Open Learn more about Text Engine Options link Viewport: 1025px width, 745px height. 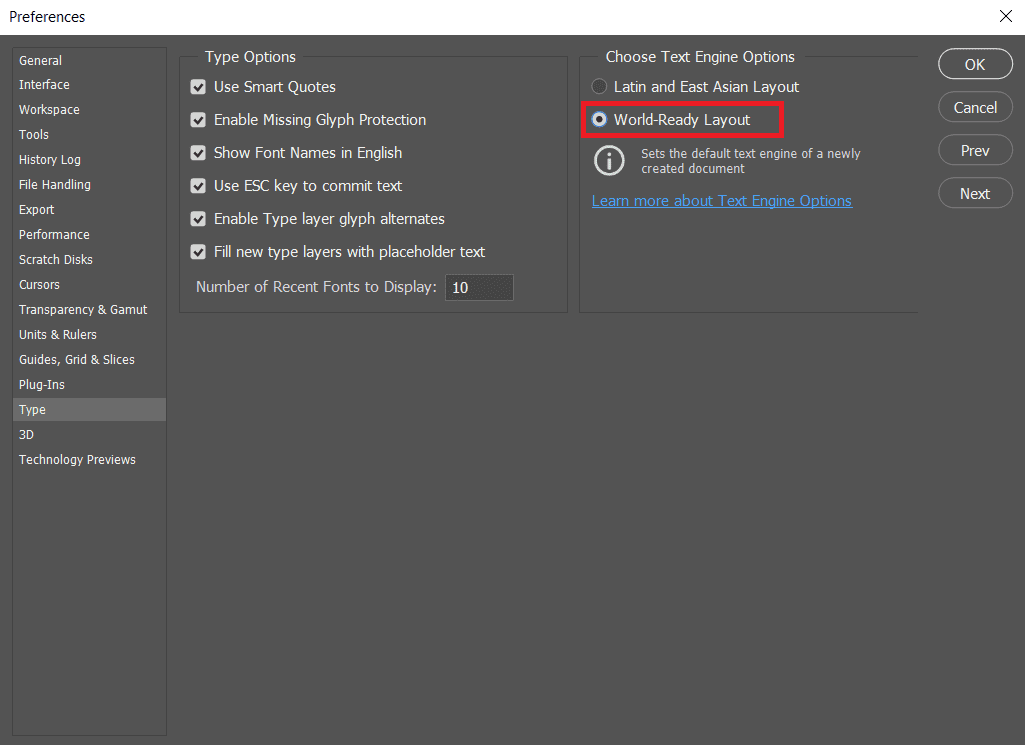pos(722,201)
